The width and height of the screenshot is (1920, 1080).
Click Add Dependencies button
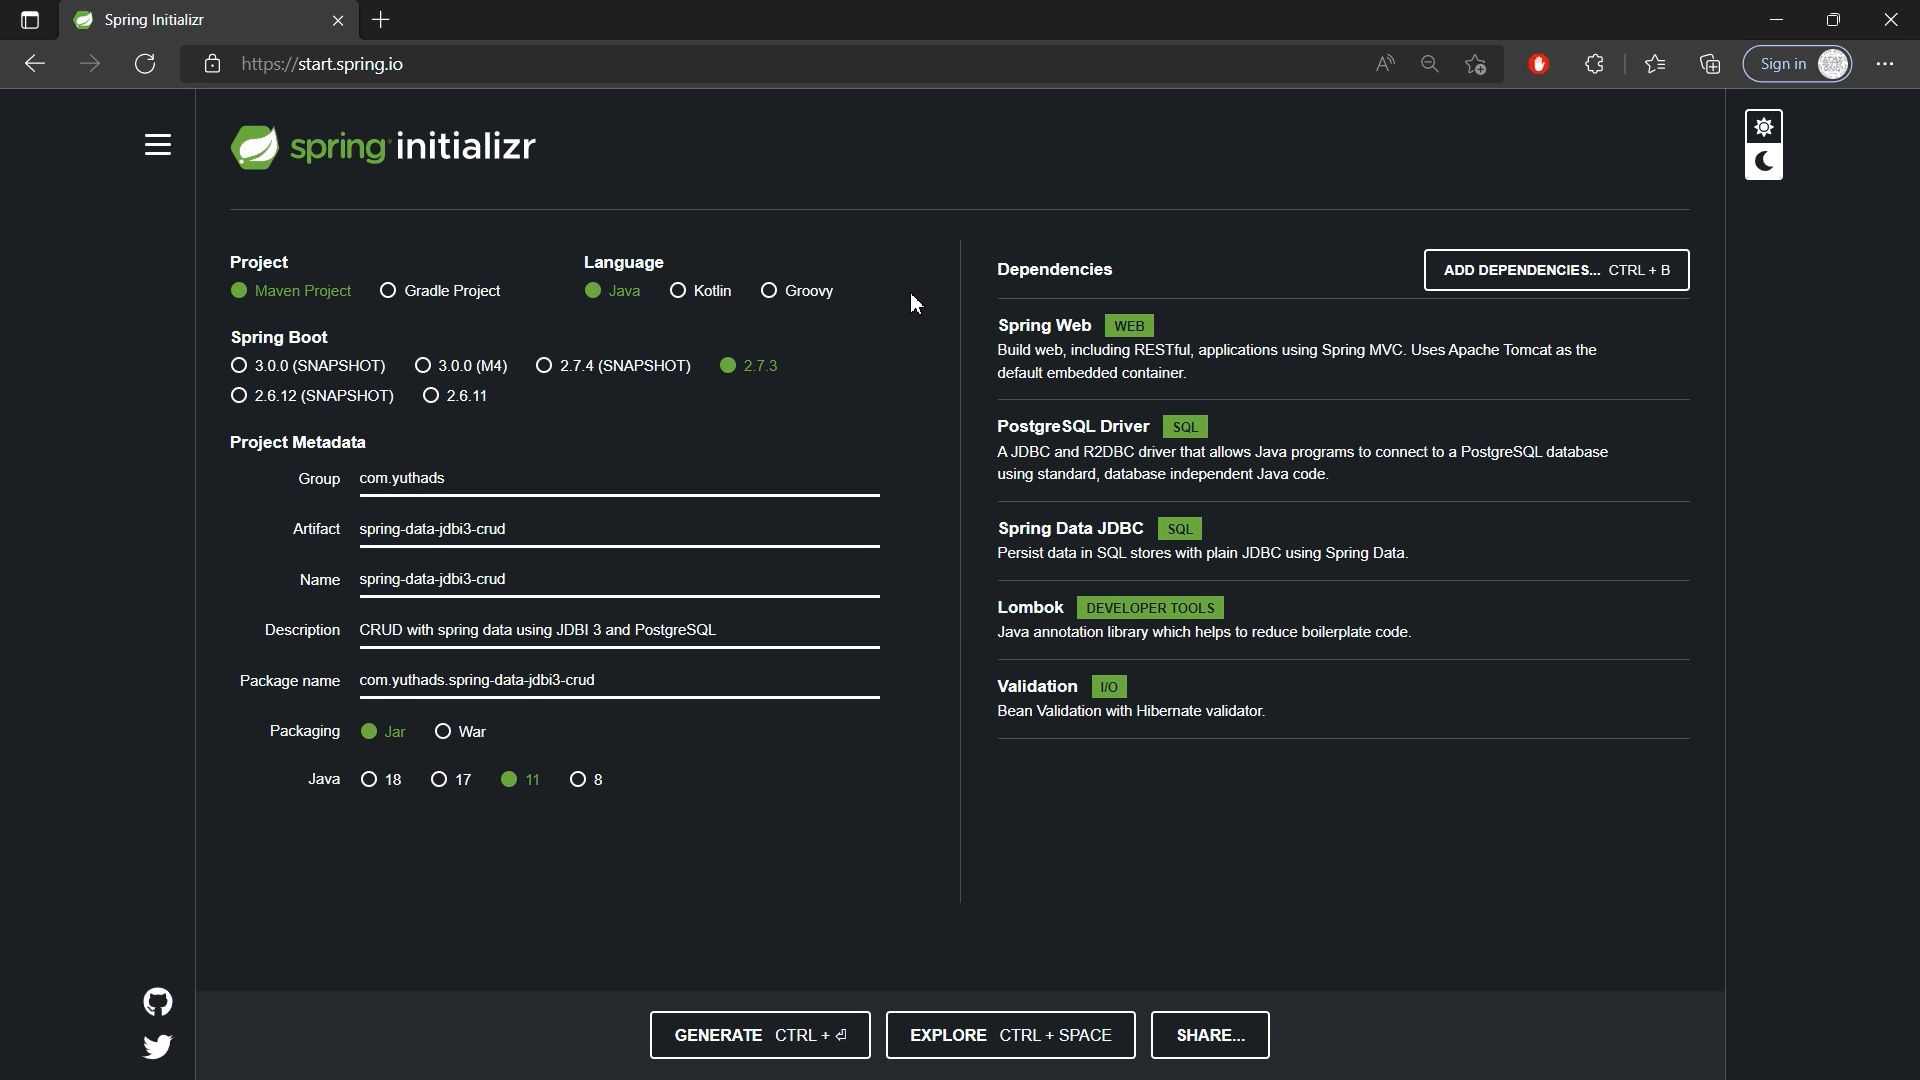(1557, 270)
